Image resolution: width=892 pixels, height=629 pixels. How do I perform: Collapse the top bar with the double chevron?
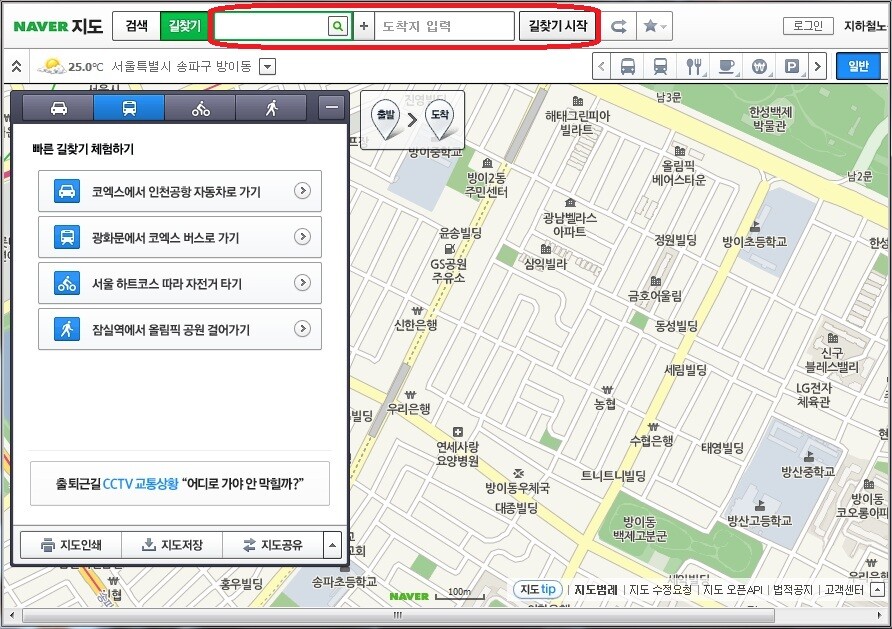pos(17,67)
